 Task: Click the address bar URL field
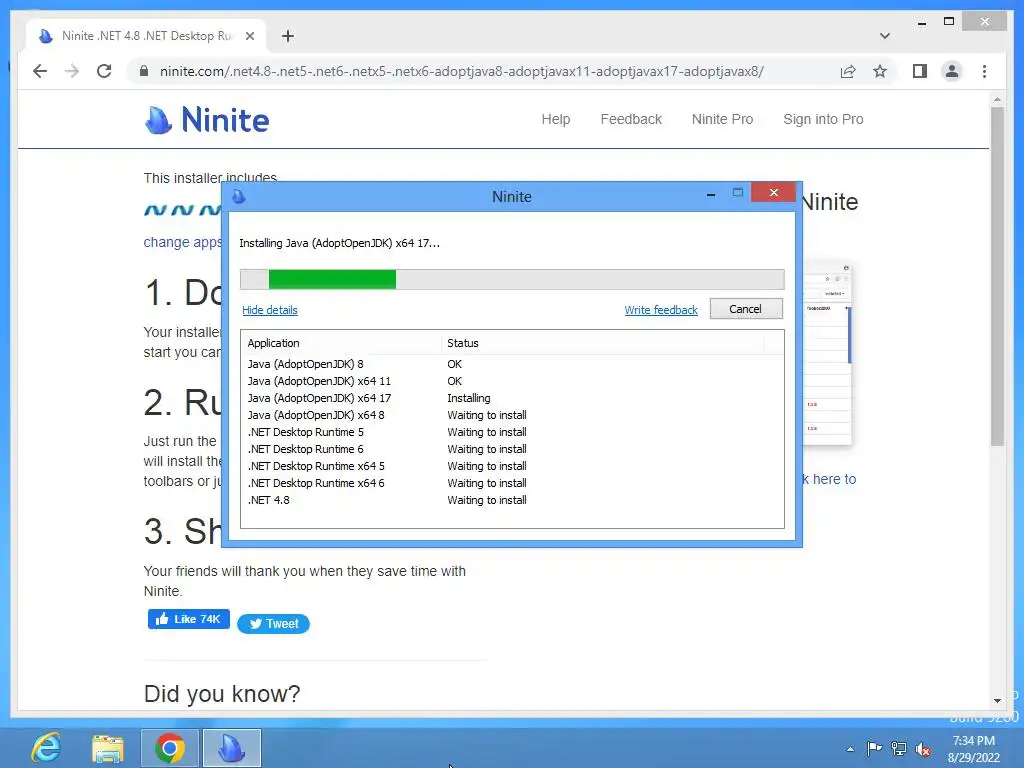461,71
